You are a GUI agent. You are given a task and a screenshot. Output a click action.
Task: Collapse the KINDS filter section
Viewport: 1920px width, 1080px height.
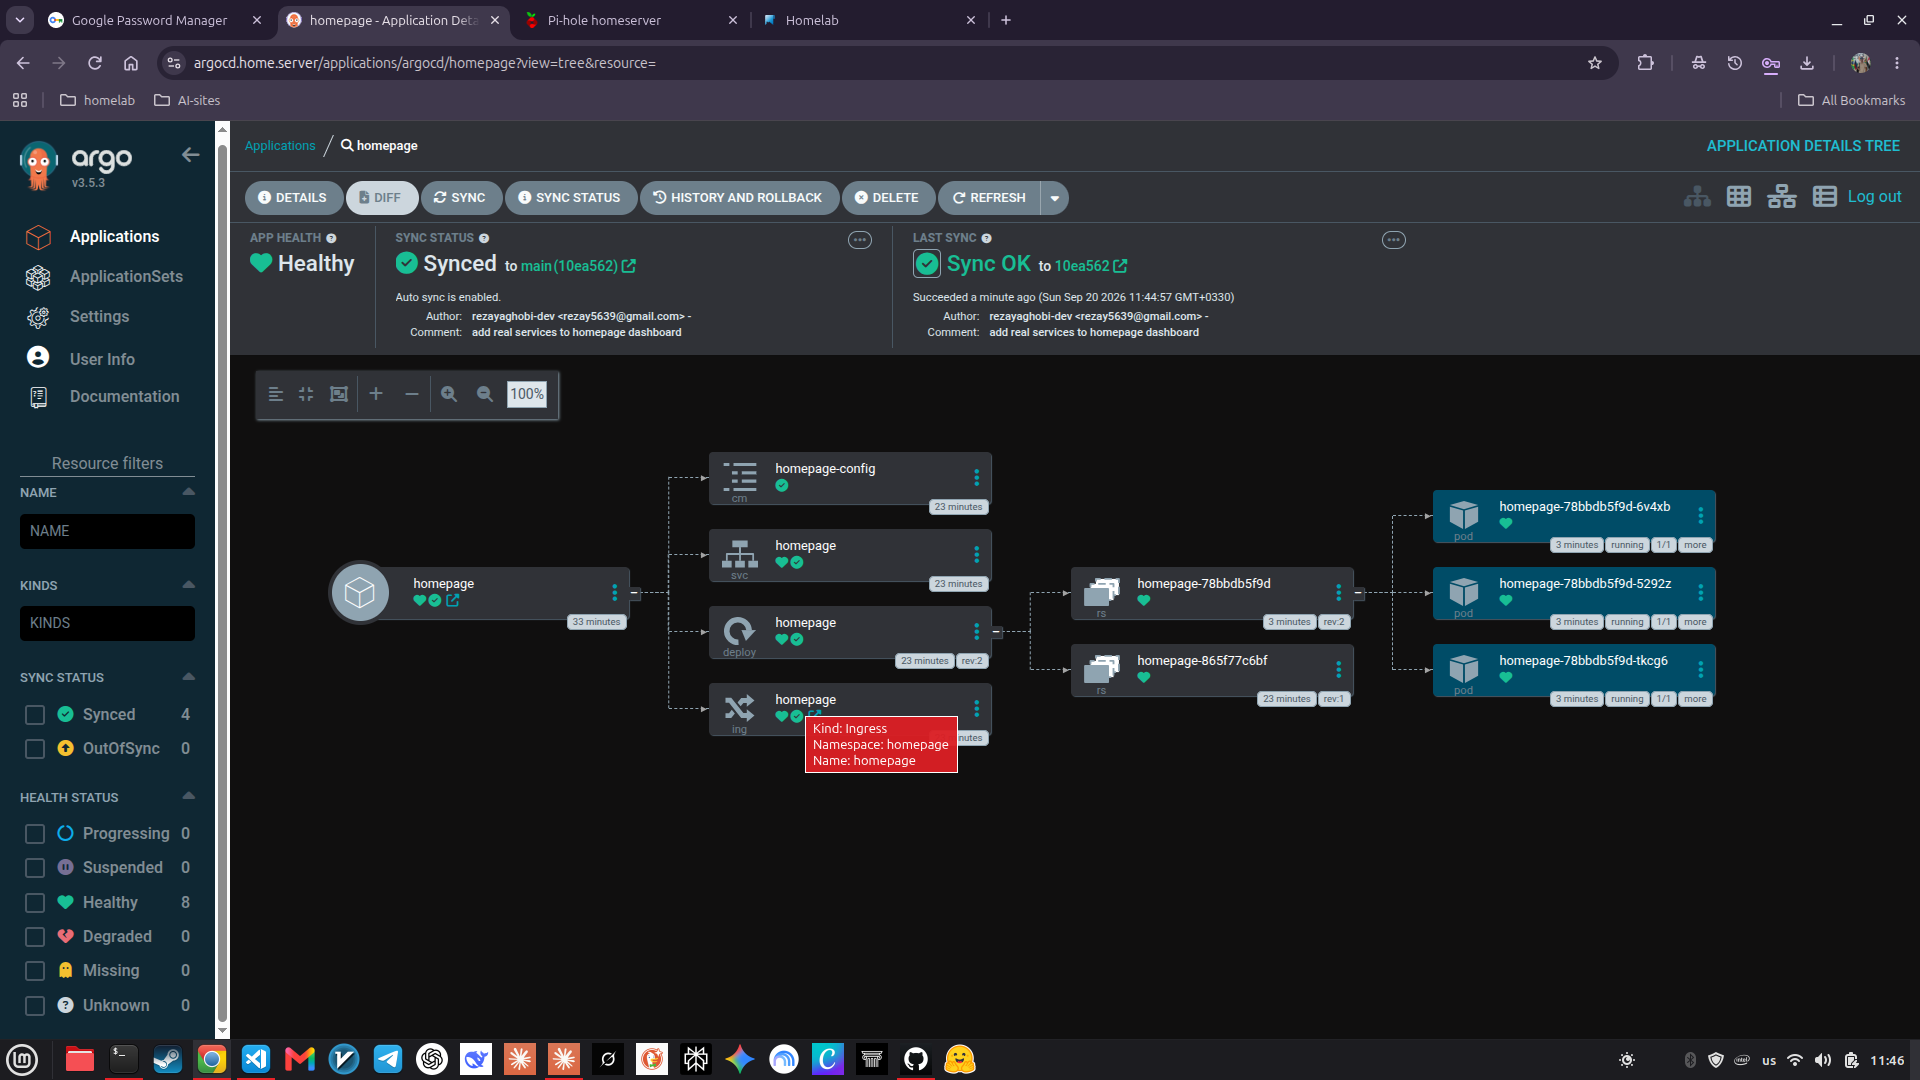click(188, 585)
